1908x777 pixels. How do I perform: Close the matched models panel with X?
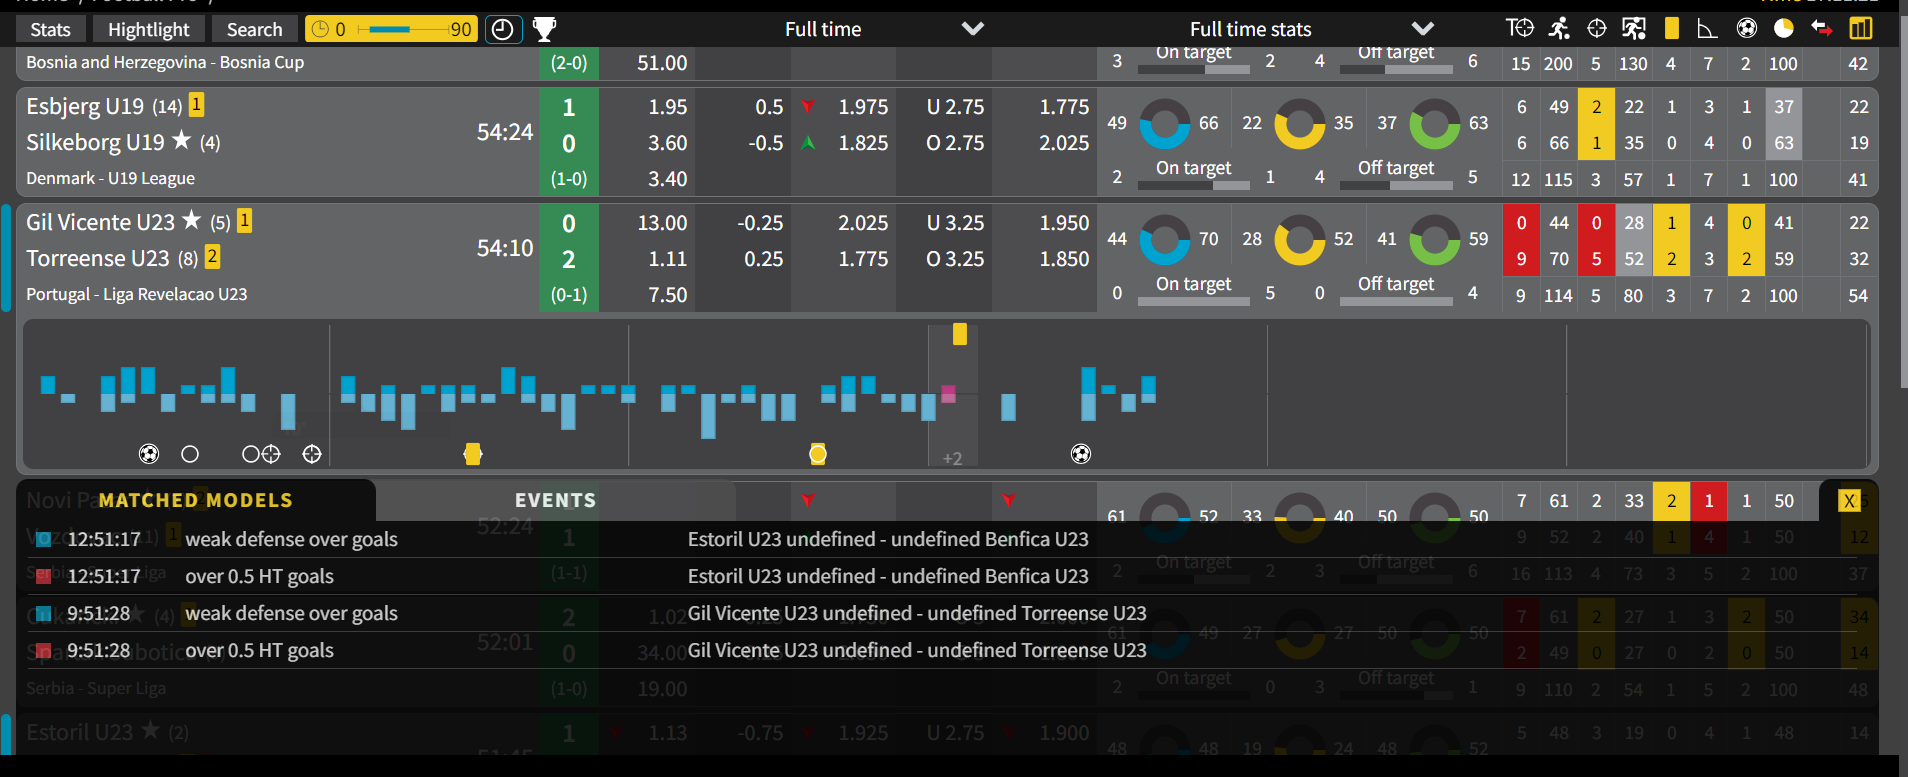click(x=1850, y=501)
